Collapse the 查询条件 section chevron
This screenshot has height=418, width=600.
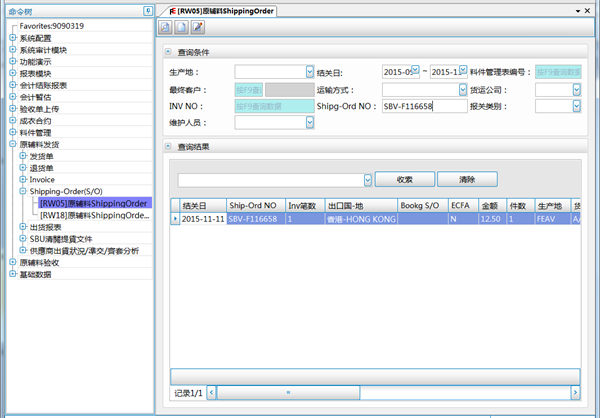pos(168,51)
